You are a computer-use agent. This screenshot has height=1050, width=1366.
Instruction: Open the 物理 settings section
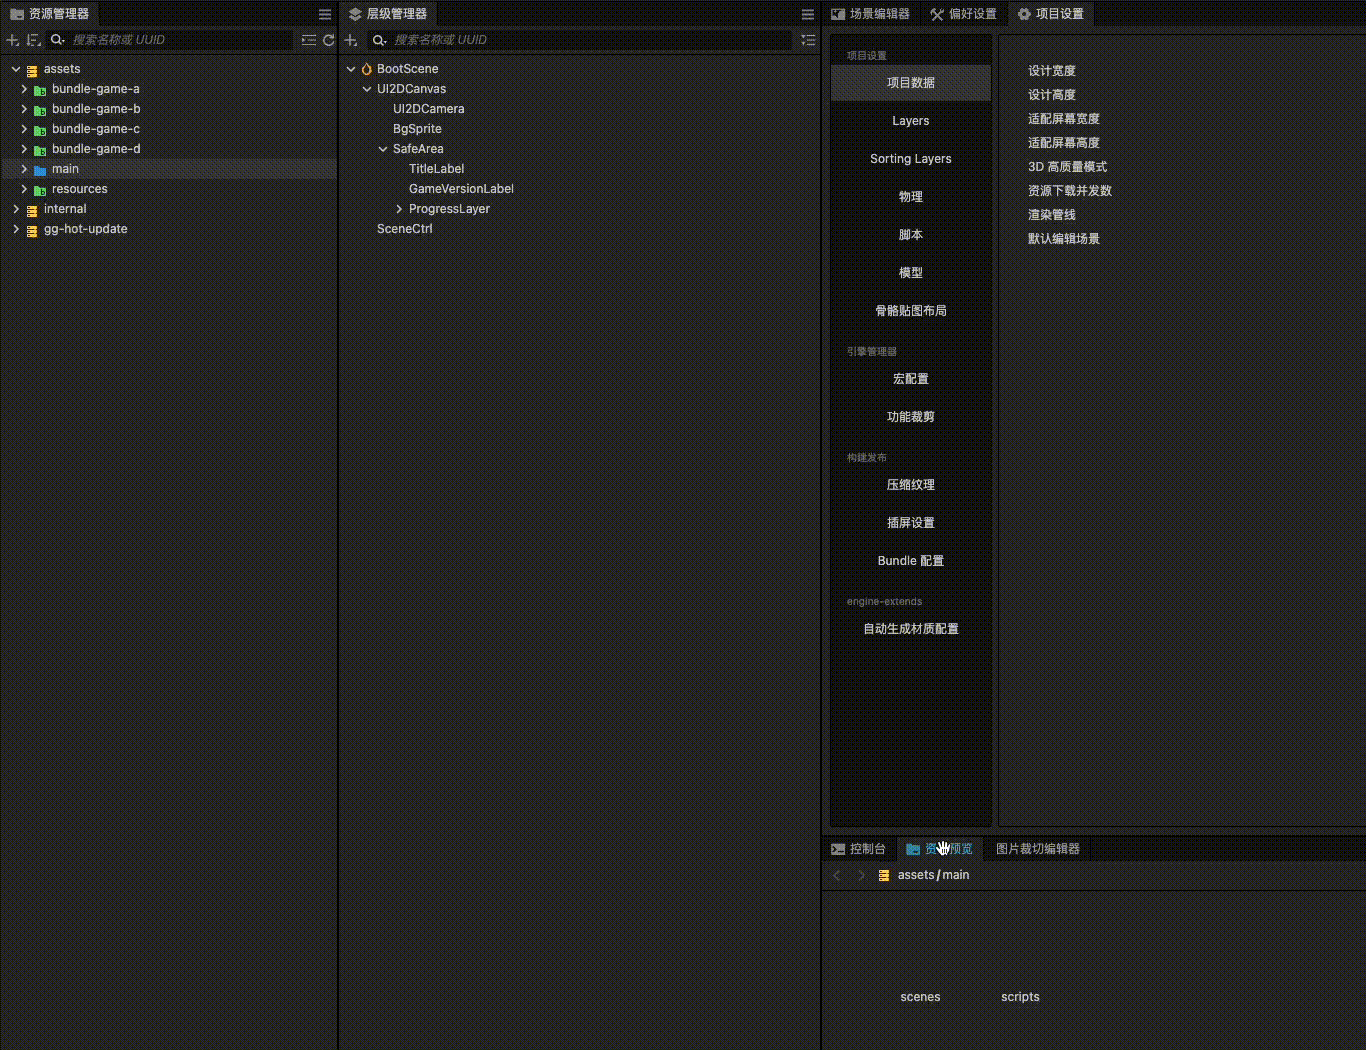[x=911, y=197]
